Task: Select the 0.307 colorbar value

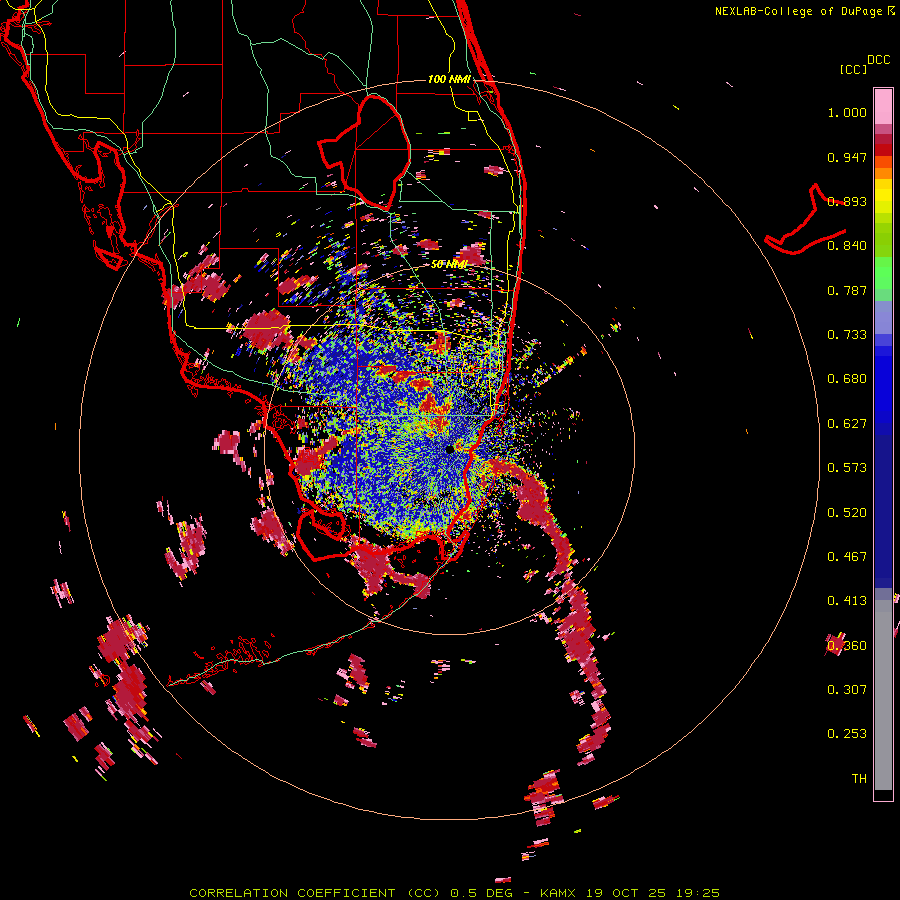Action: [847, 690]
